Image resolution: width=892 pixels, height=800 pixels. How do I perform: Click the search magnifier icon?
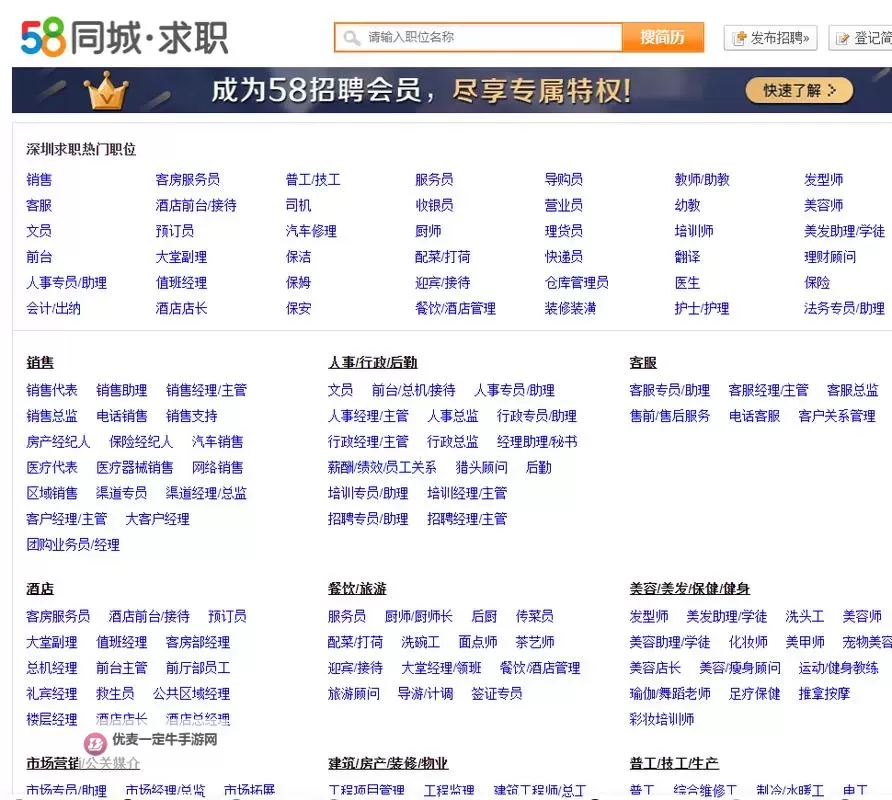coord(352,38)
